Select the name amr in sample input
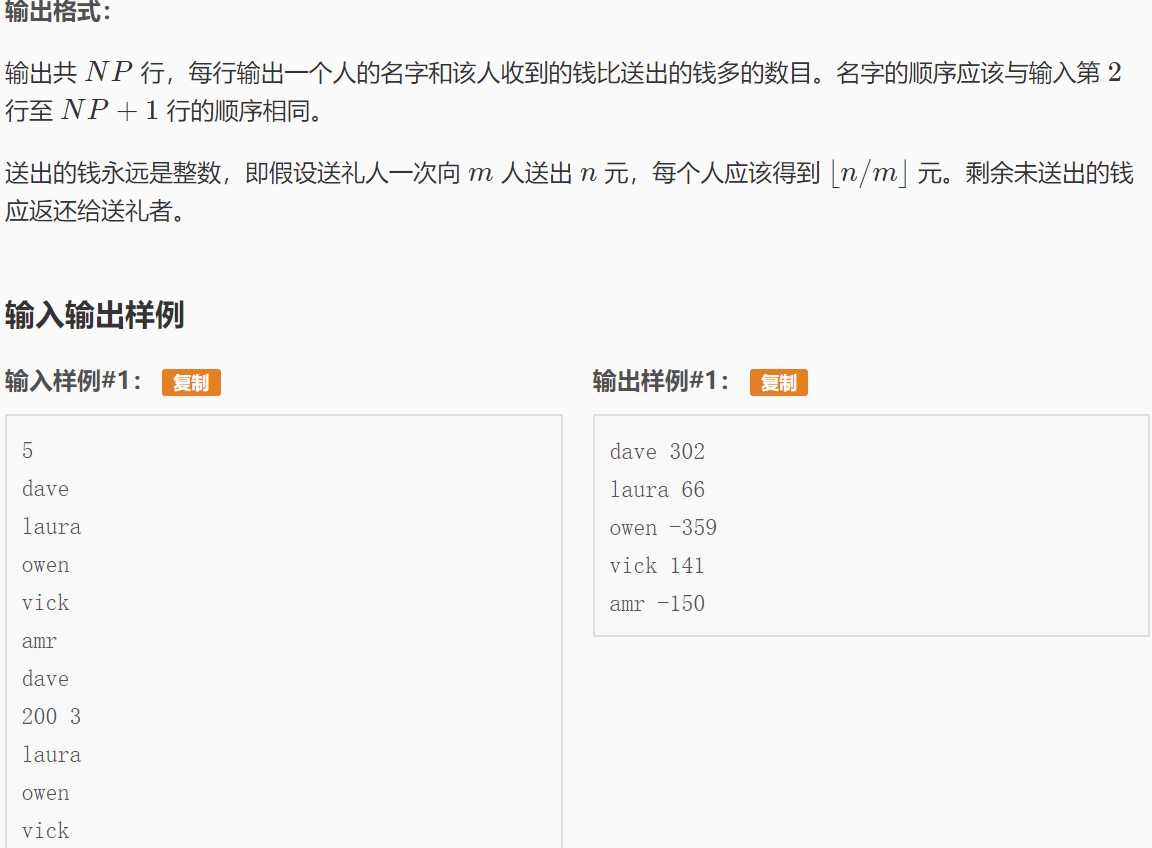This screenshot has width=1152, height=848. [40, 640]
